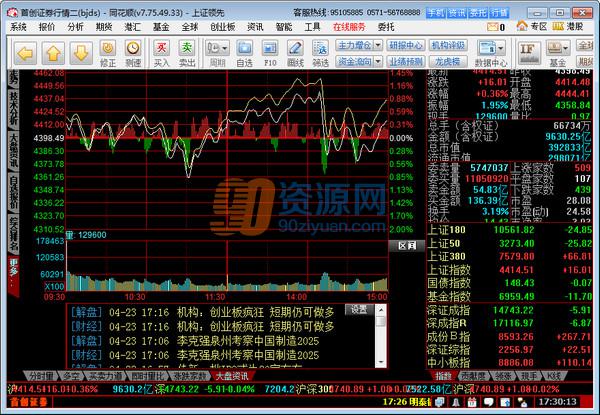The height and width of the screenshot is (415, 600).
Task: Select the 画线 line drawing tool
Action: point(295,54)
